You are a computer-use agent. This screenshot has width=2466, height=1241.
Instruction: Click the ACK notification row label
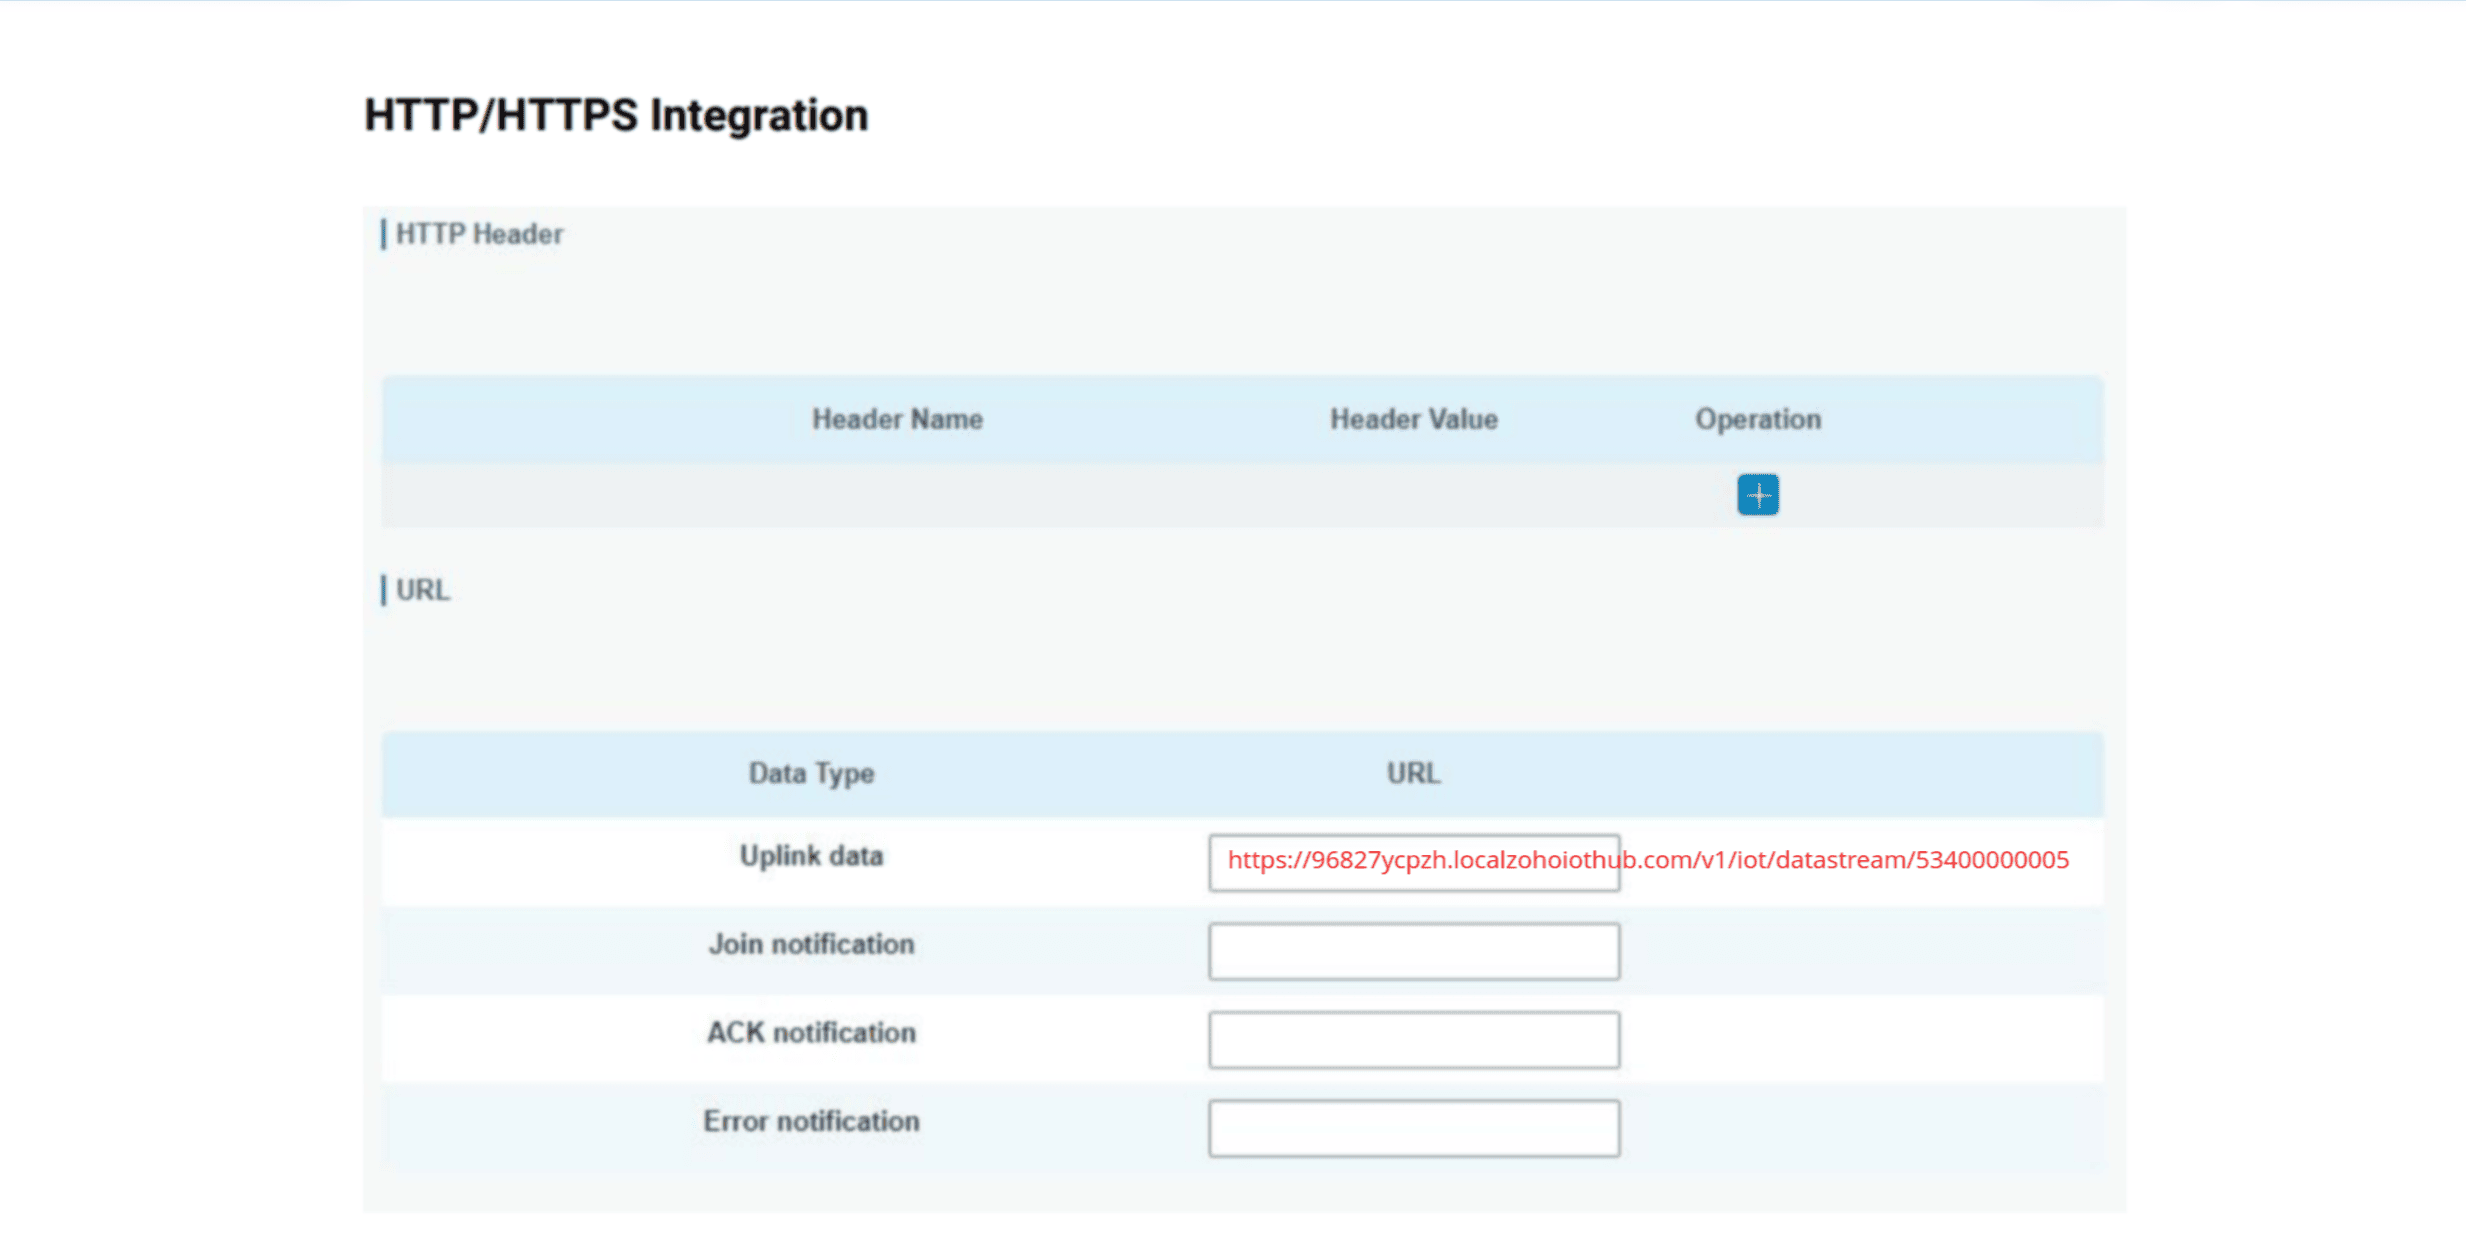tap(811, 1032)
